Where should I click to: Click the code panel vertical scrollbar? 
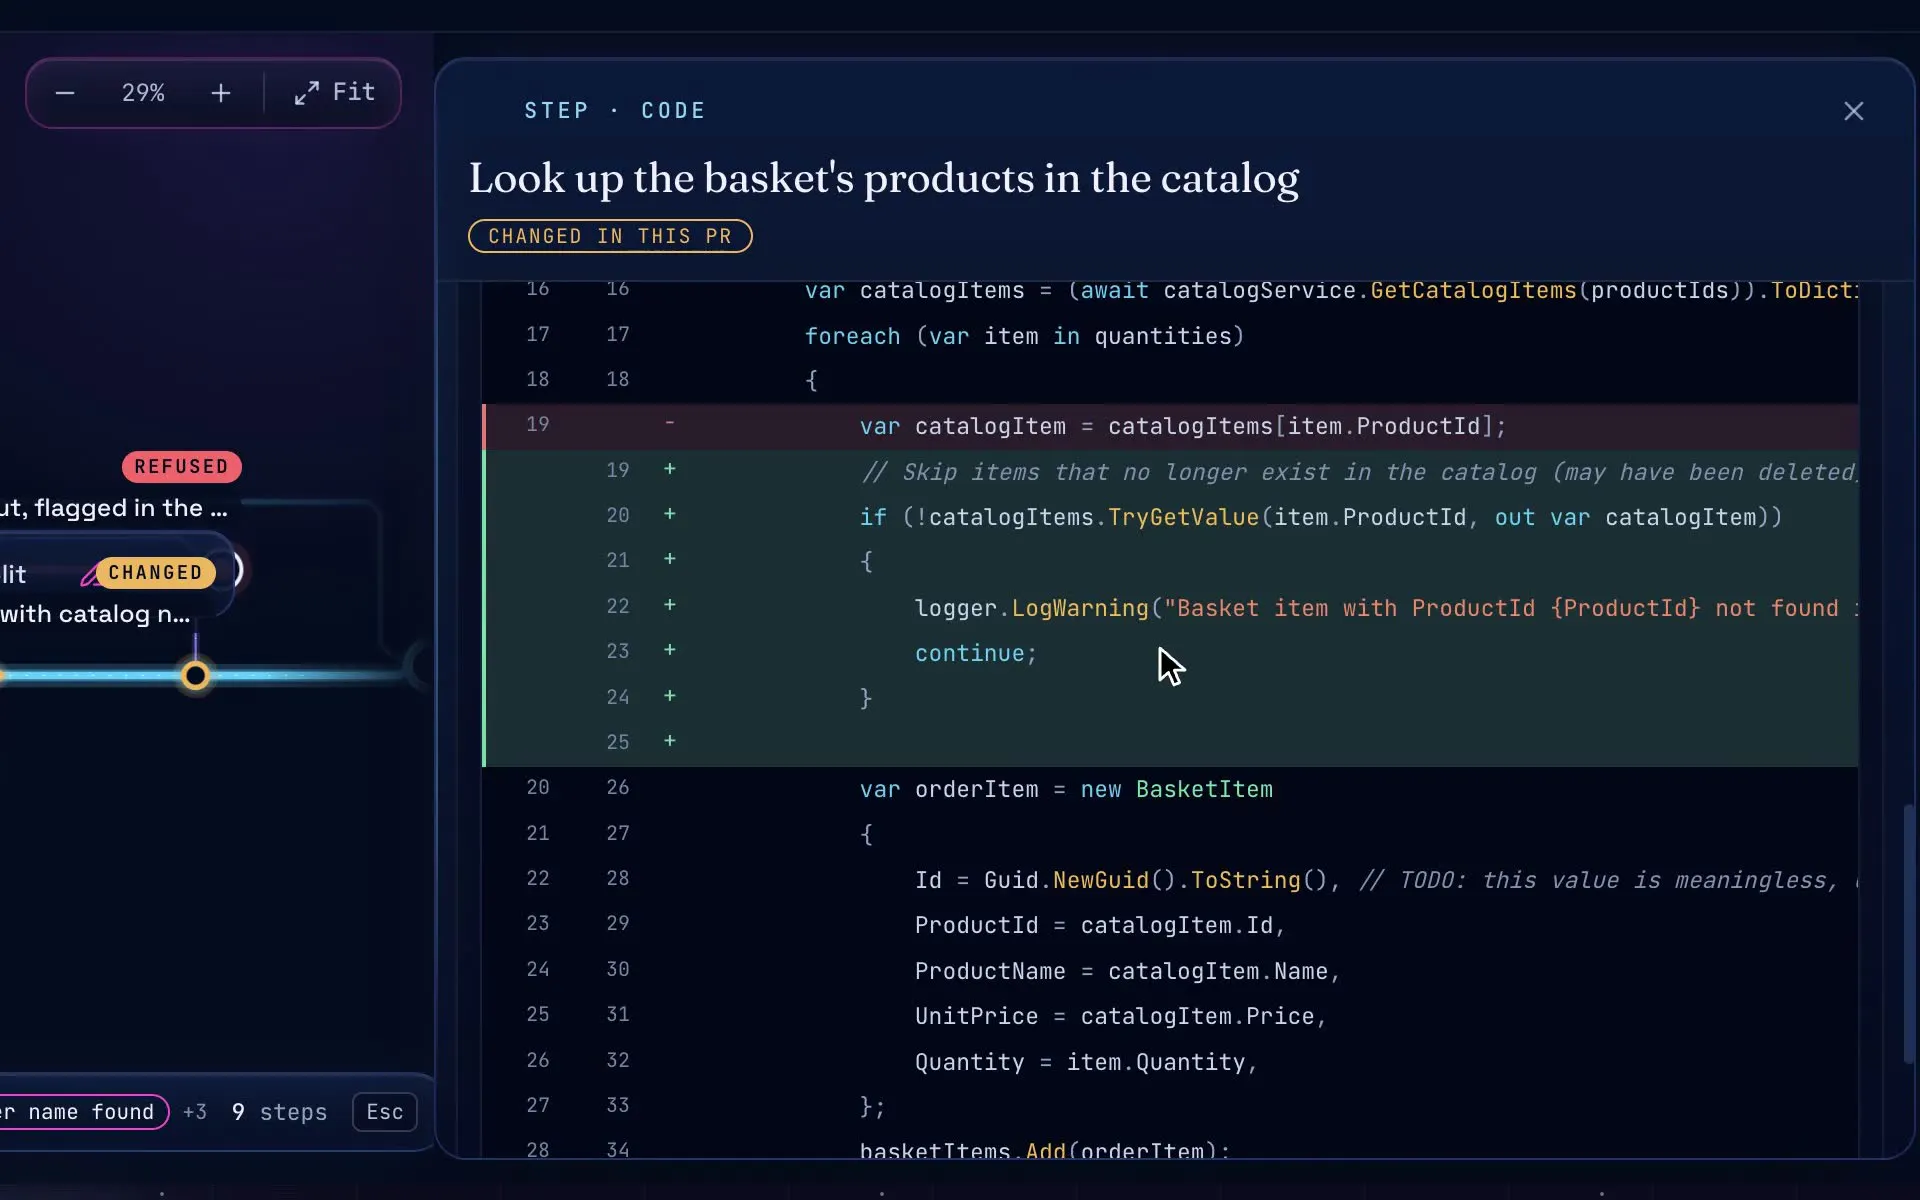click(x=1908, y=933)
